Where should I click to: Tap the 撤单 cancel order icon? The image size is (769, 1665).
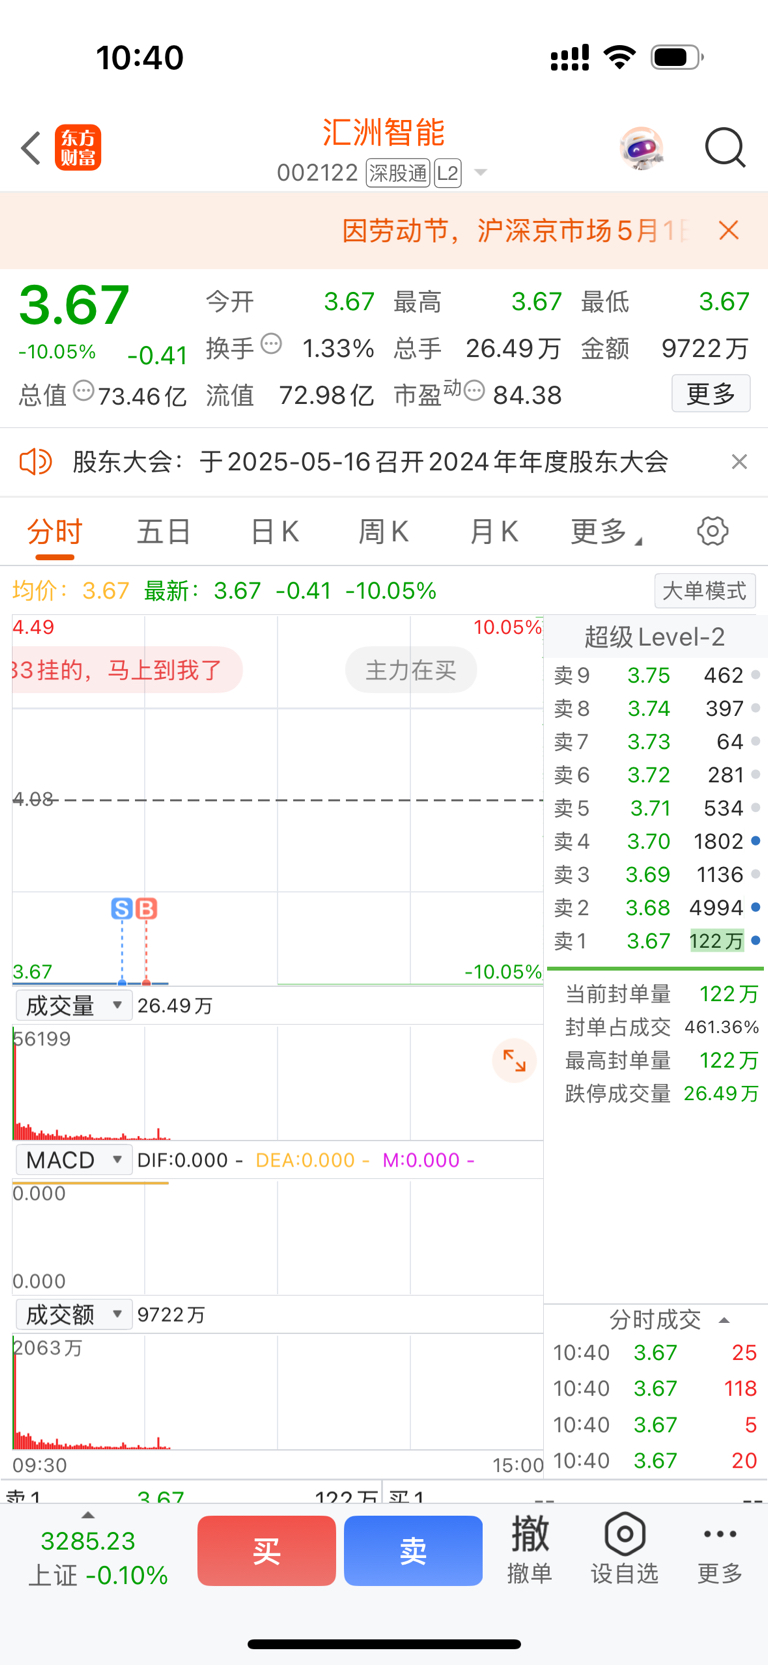coord(530,1550)
